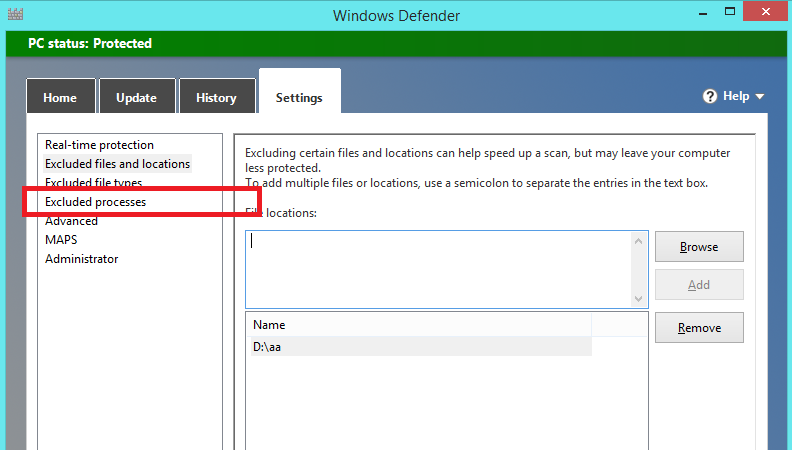Open Administrator settings

tap(81, 259)
